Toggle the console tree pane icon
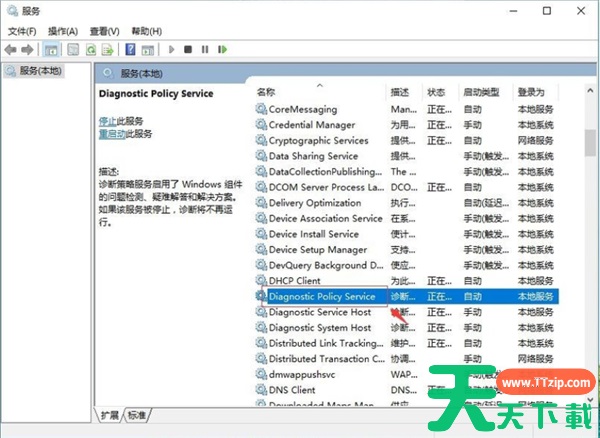The height and width of the screenshot is (438, 600). click(51, 49)
